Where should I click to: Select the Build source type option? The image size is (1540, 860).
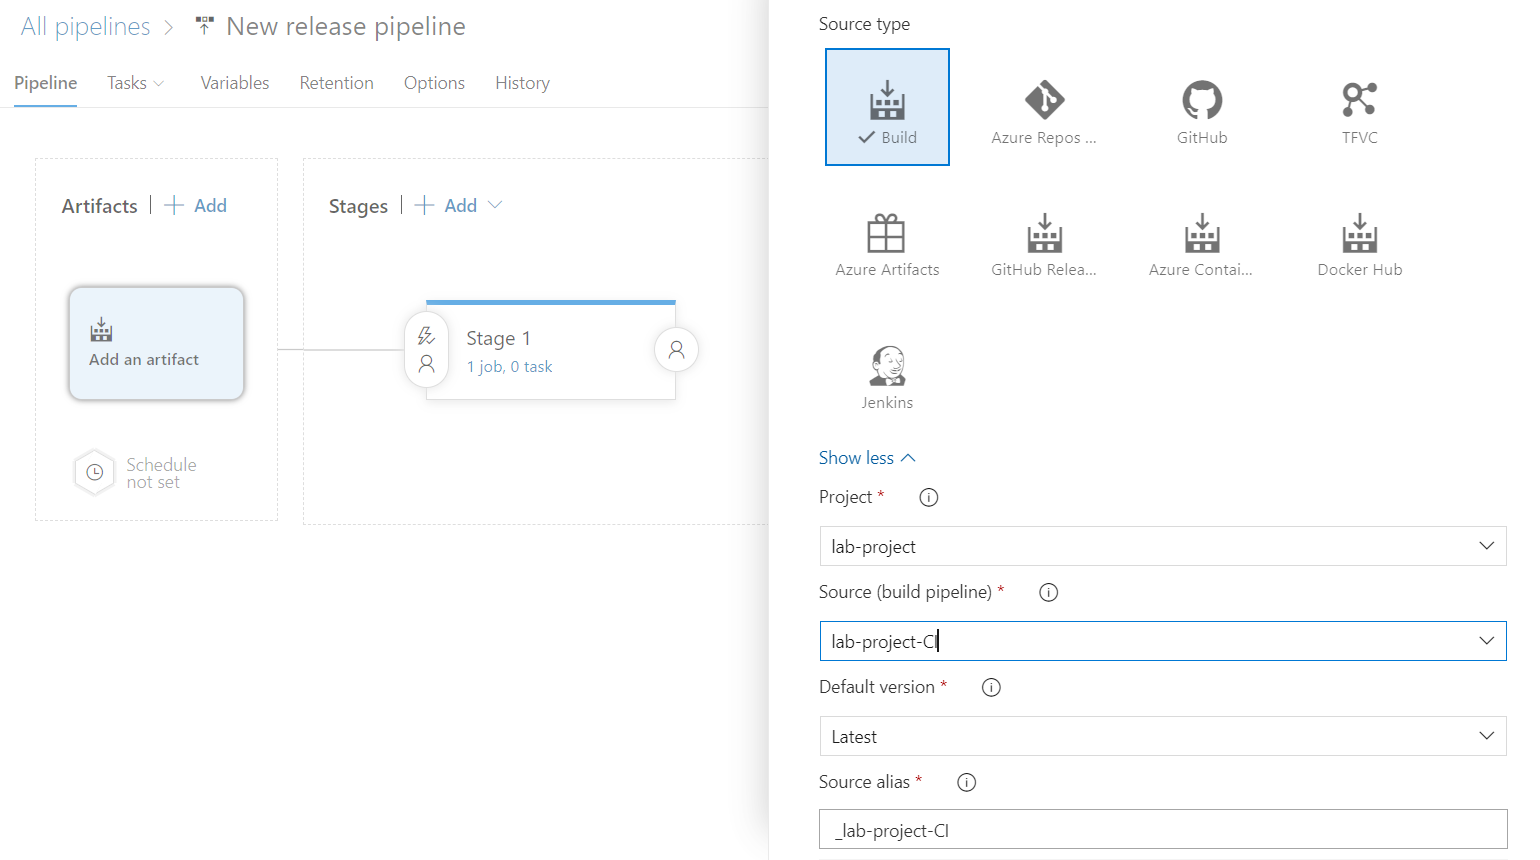[887, 108]
